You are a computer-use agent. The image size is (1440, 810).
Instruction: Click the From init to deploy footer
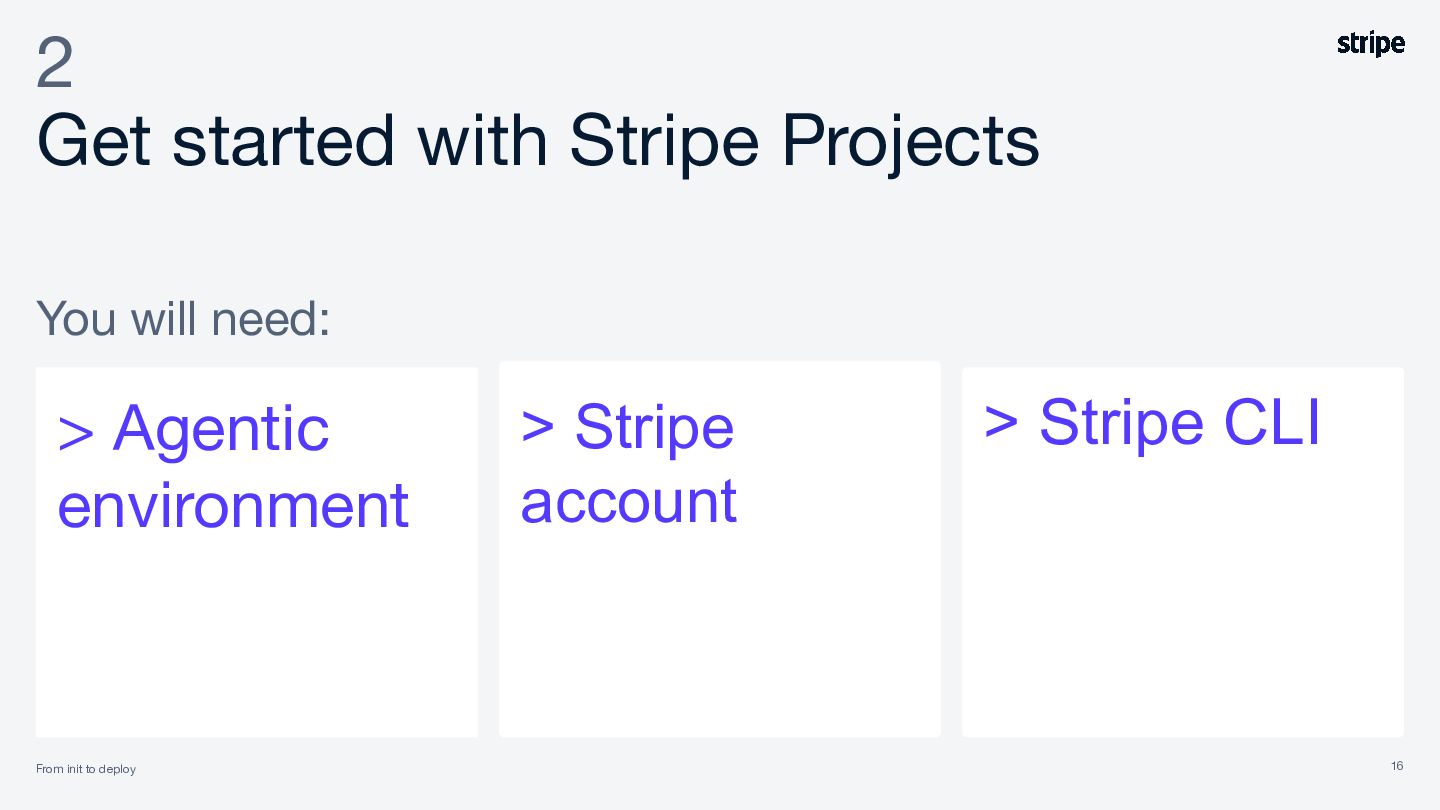[86, 769]
